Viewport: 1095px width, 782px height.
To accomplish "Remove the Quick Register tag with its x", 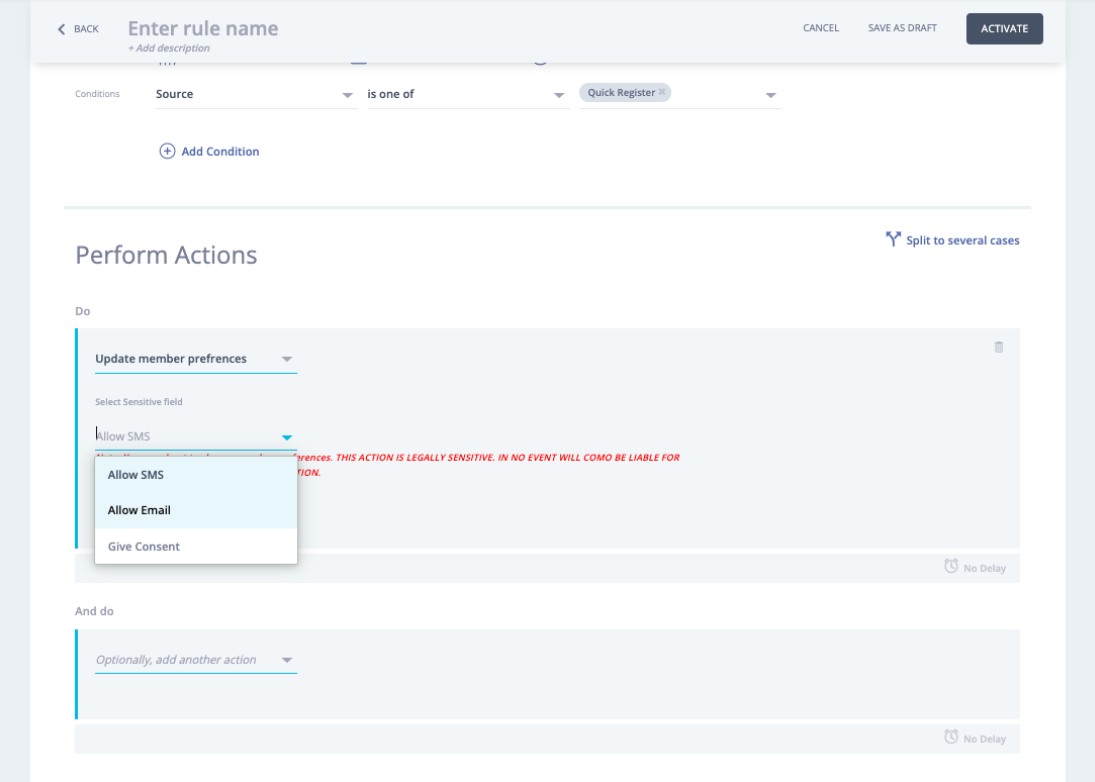I will coord(662,92).
